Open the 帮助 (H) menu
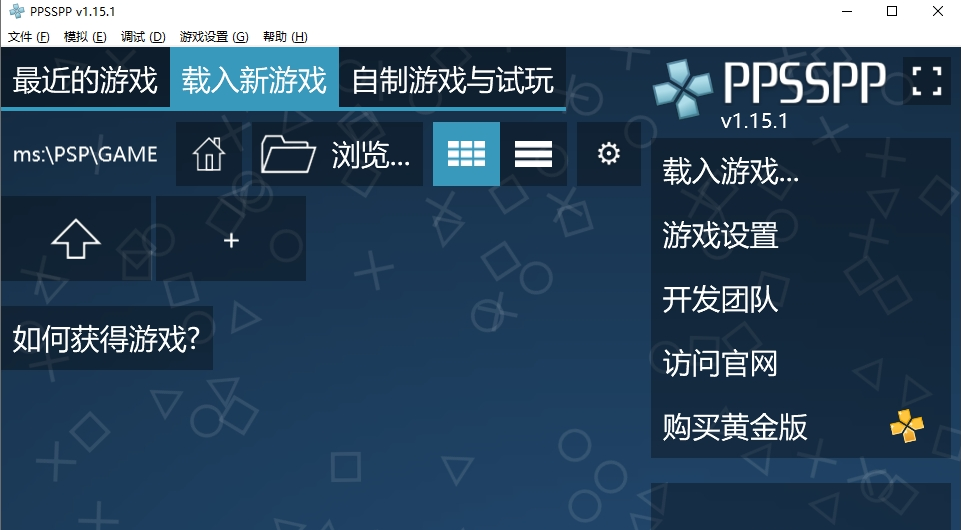961x530 pixels. pos(285,37)
